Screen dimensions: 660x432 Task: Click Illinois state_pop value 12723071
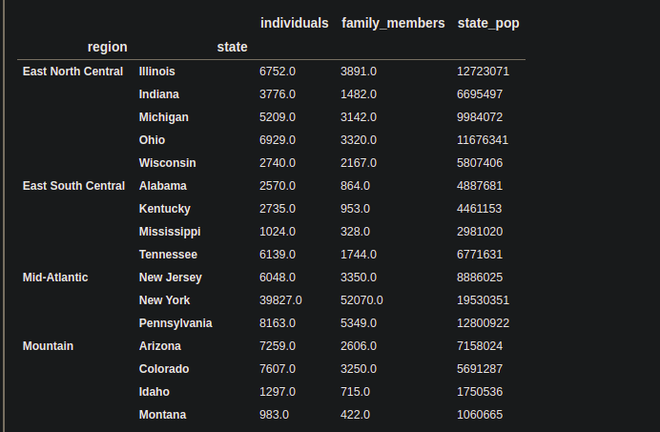click(x=483, y=72)
